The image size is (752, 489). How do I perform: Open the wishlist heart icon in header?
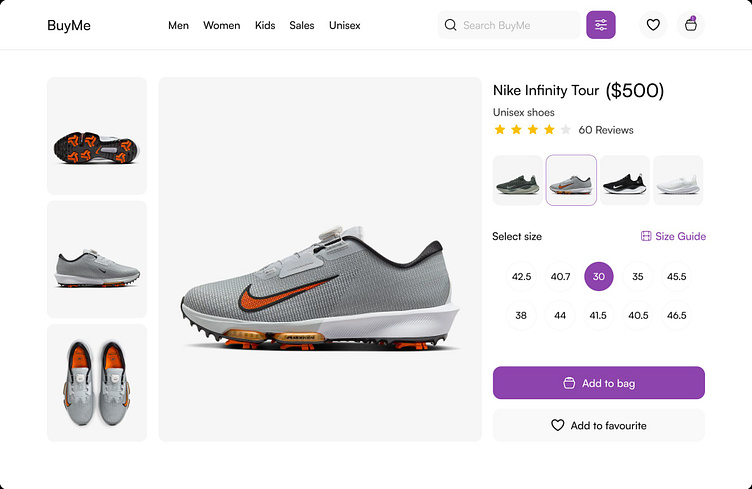pyautogui.click(x=653, y=25)
